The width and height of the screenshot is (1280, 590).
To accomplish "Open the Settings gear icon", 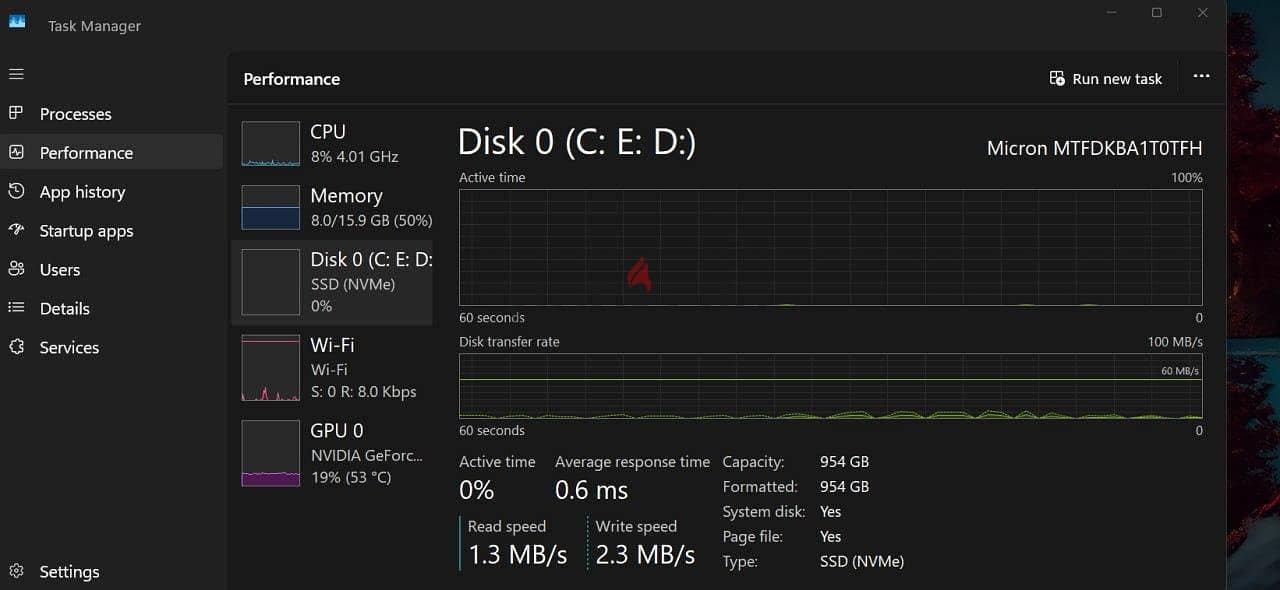I will (x=16, y=571).
